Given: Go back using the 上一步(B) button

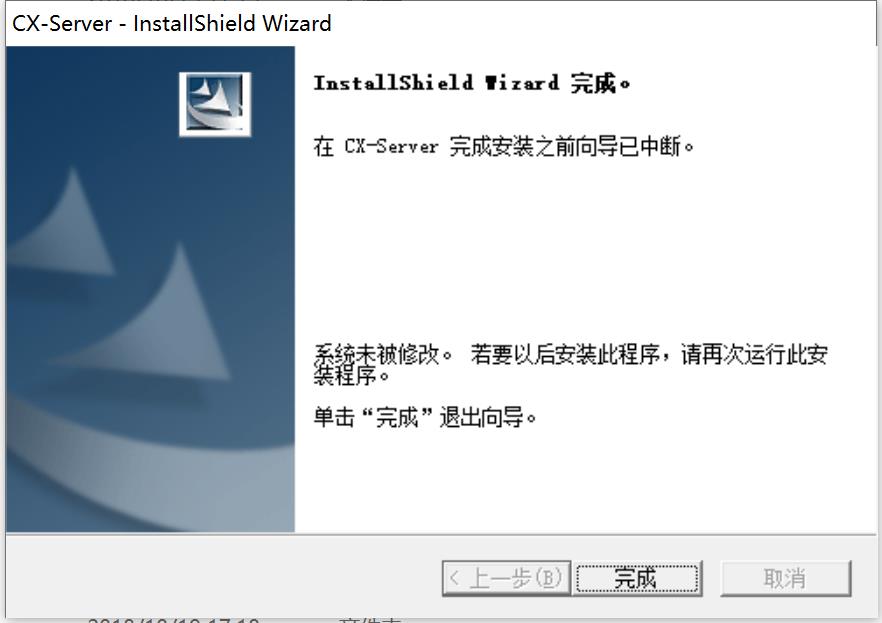Looking at the screenshot, I should 506,578.
